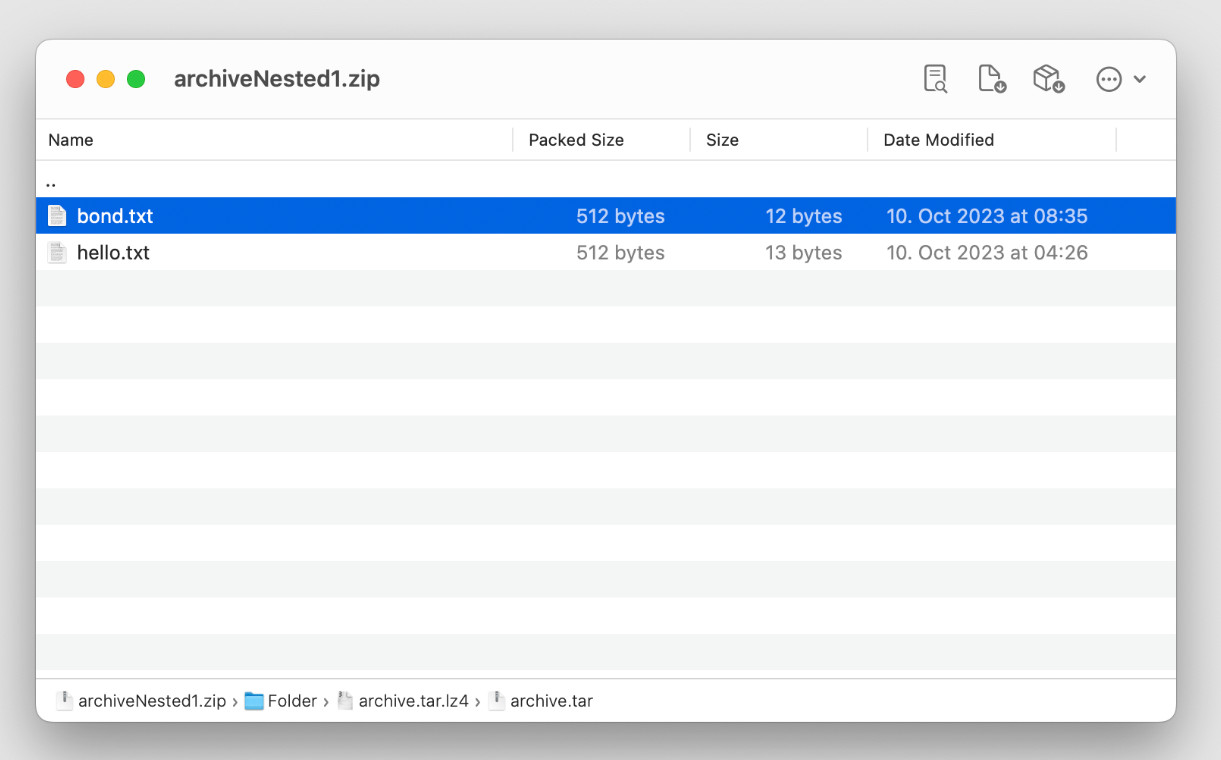
Task: Go up via the '..' parent entry
Action: pos(51,180)
